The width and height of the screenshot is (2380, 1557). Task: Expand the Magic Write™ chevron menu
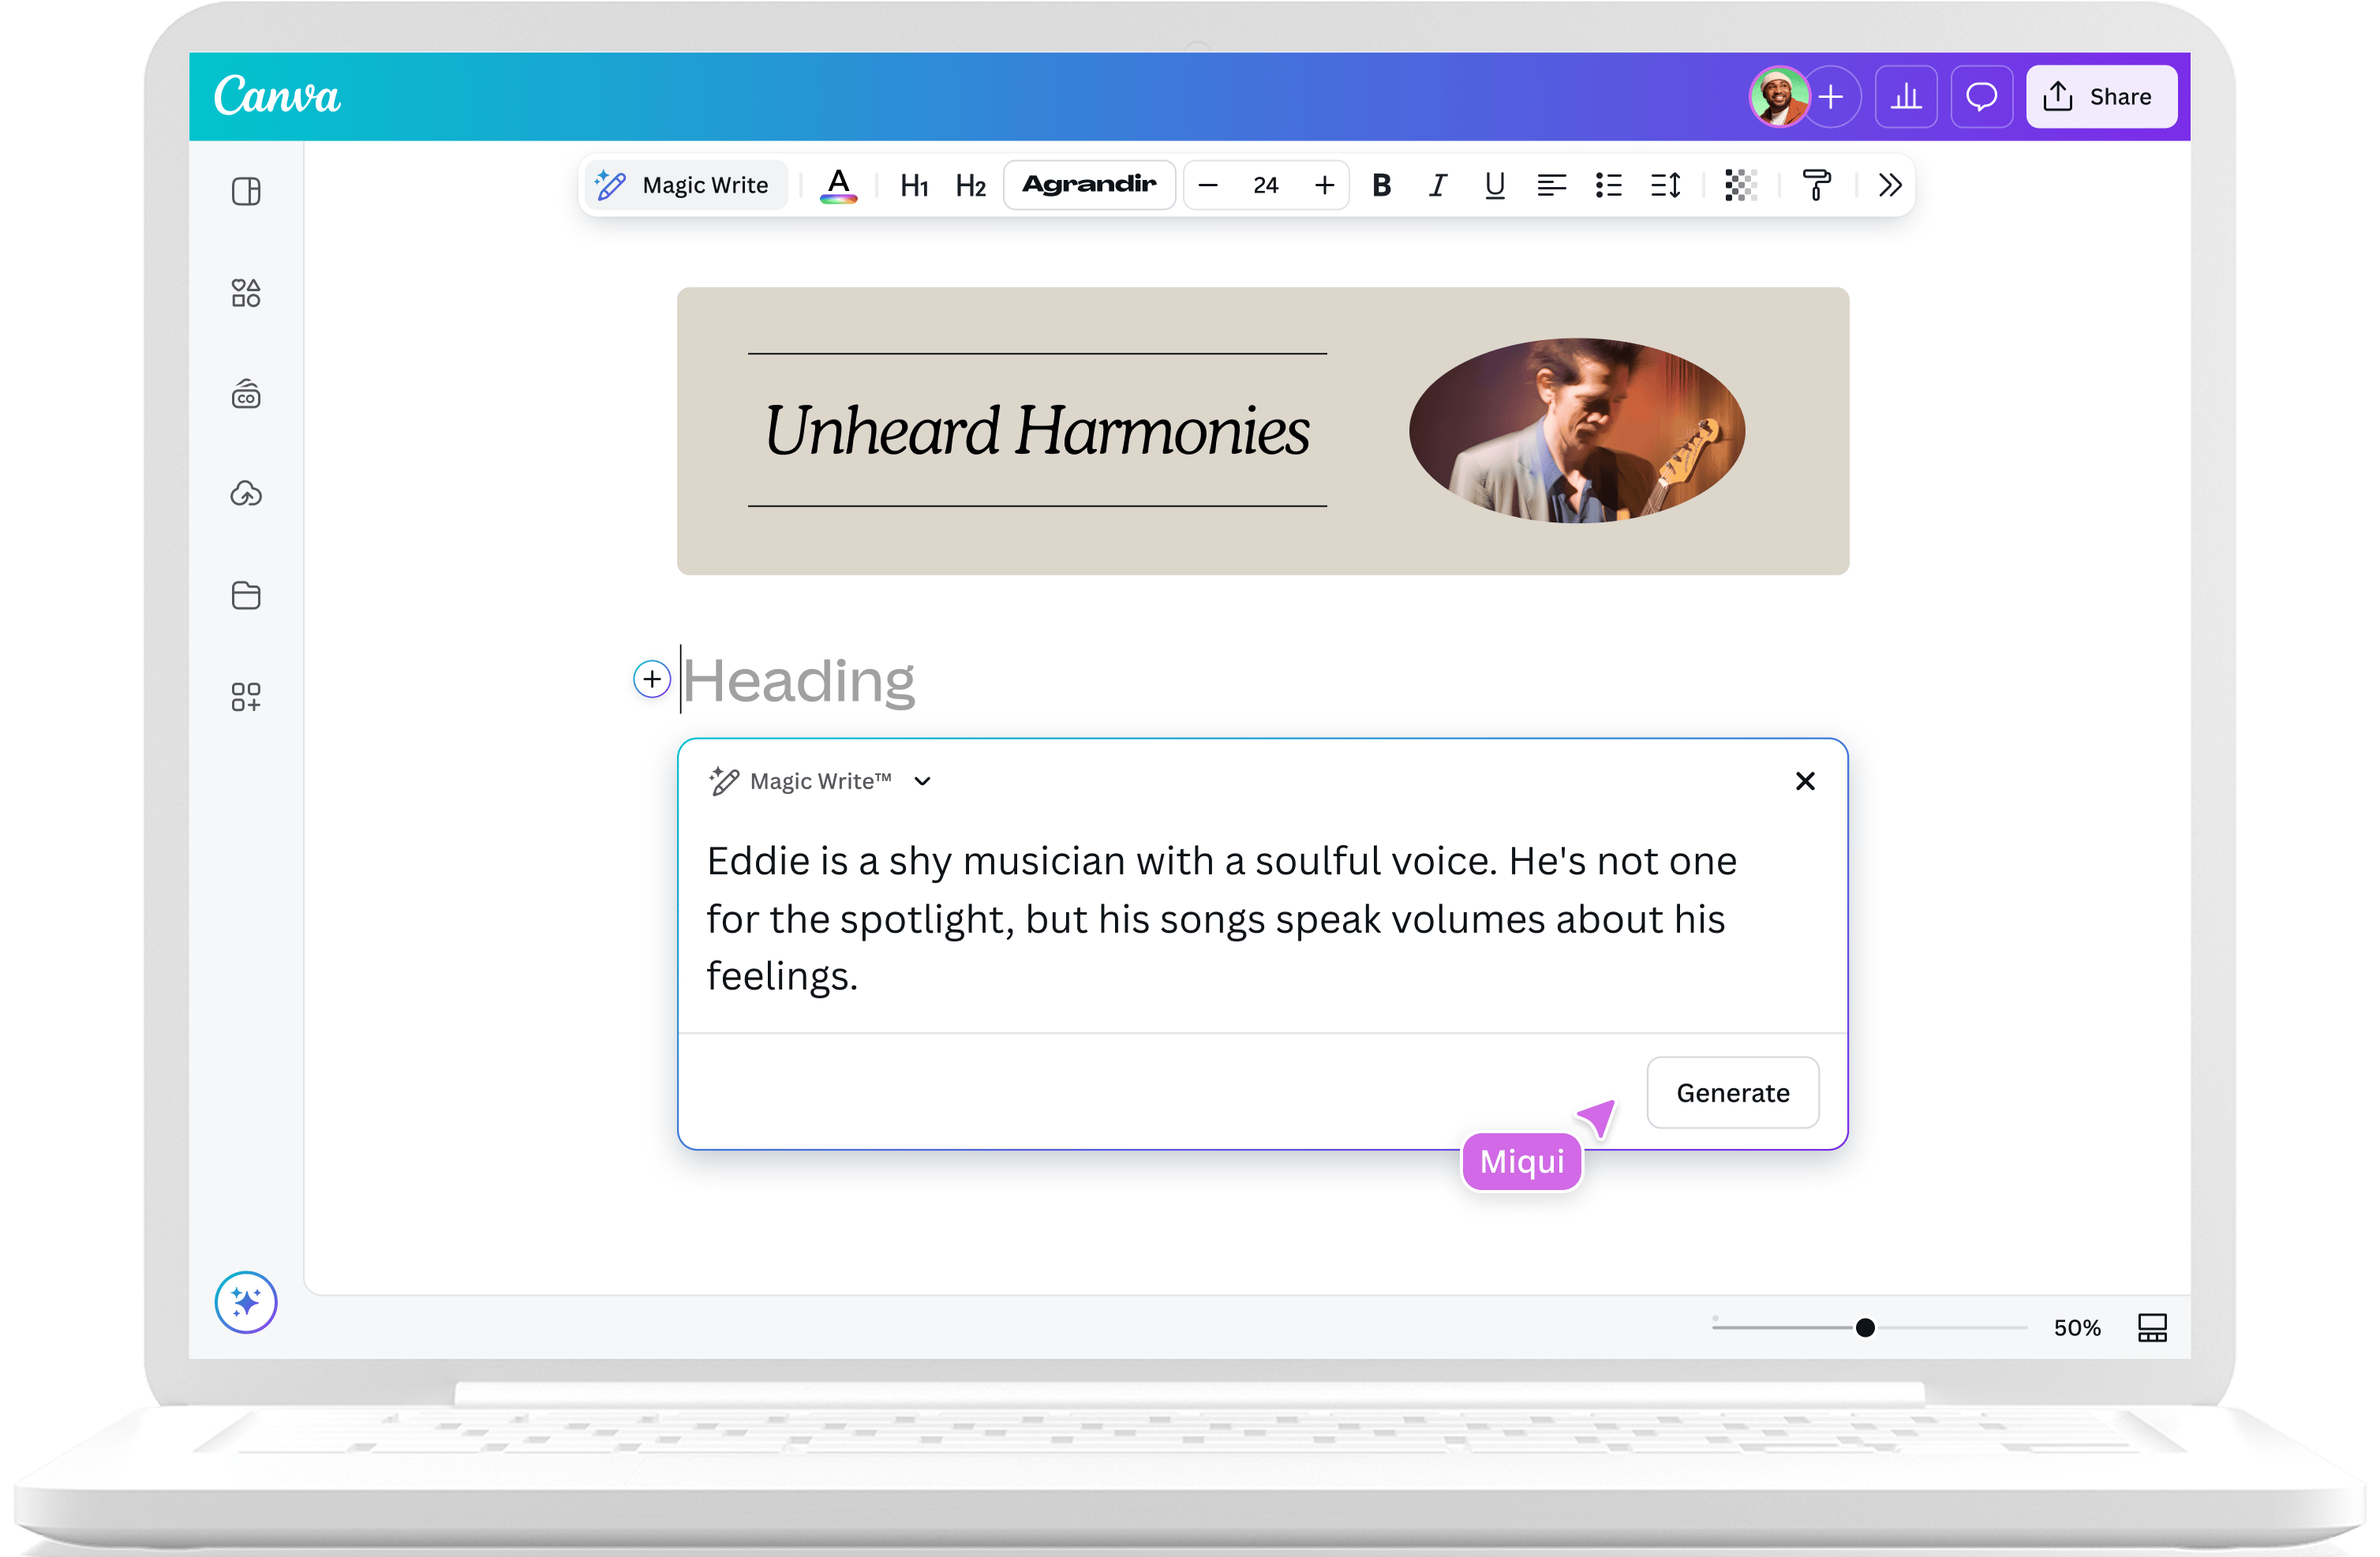pyautogui.click(x=922, y=782)
